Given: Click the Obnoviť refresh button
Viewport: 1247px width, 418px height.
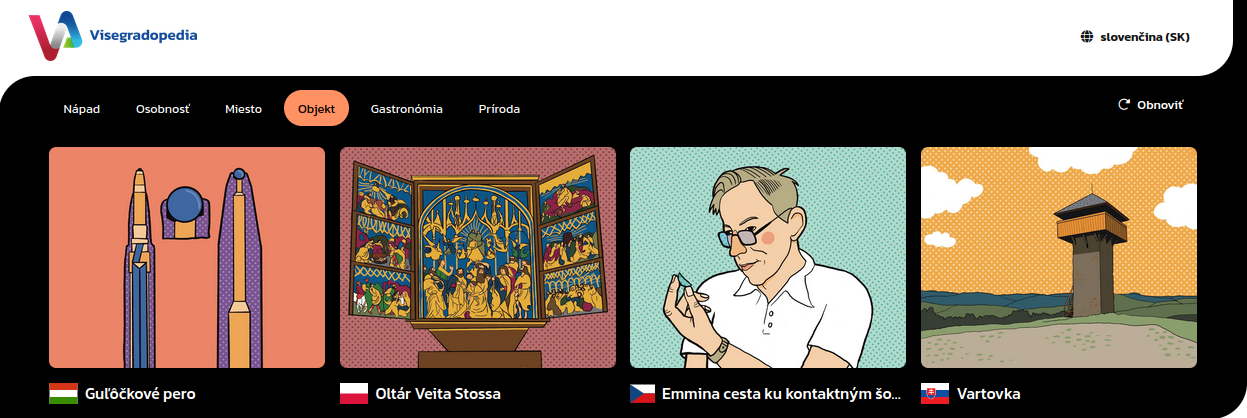Looking at the screenshot, I should point(1150,104).
